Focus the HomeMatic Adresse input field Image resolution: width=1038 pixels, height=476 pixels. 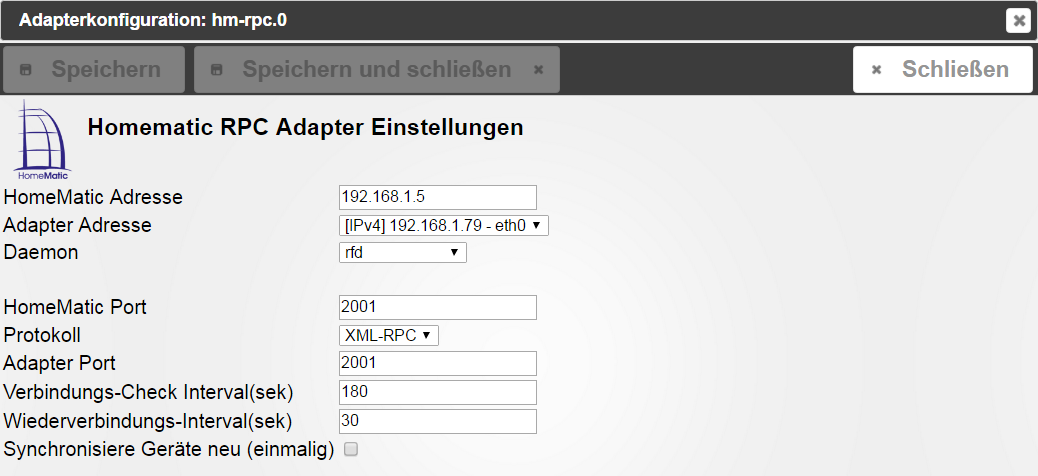pyautogui.click(x=438, y=197)
